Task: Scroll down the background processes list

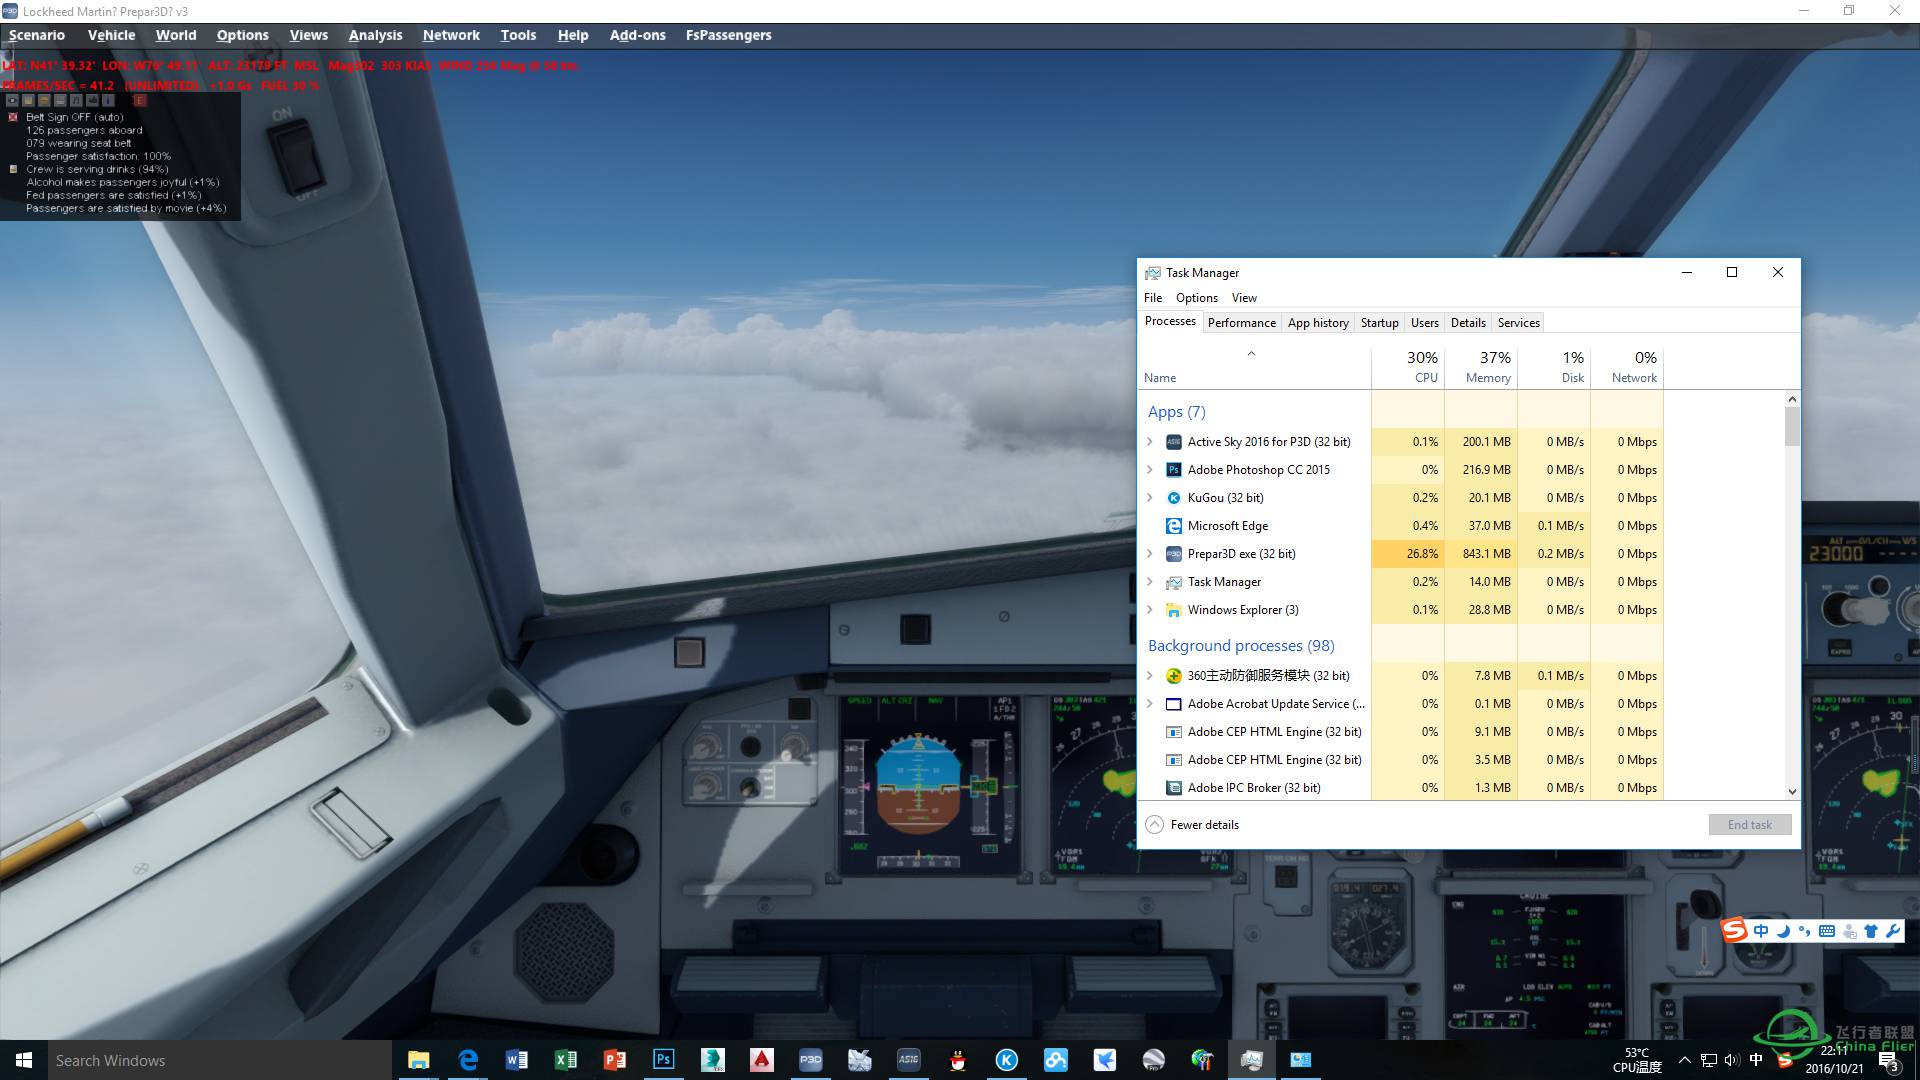Action: coord(1788,789)
